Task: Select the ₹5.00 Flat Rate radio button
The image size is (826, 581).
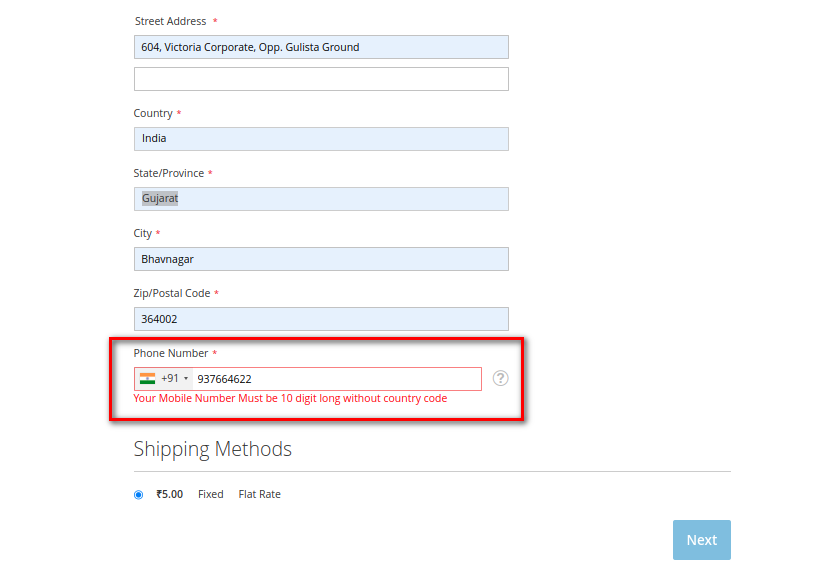Action: (139, 495)
